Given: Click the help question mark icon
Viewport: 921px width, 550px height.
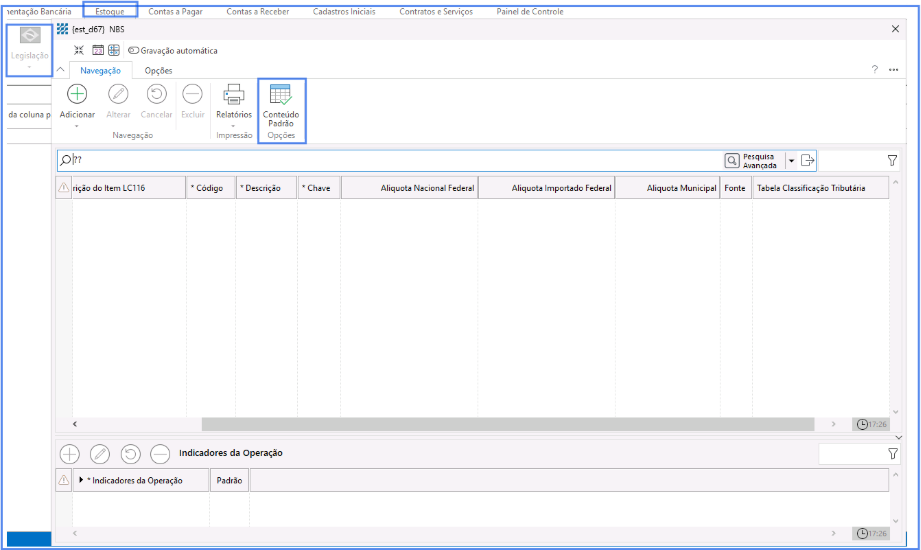Looking at the screenshot, I should click(x=874, y=70).
